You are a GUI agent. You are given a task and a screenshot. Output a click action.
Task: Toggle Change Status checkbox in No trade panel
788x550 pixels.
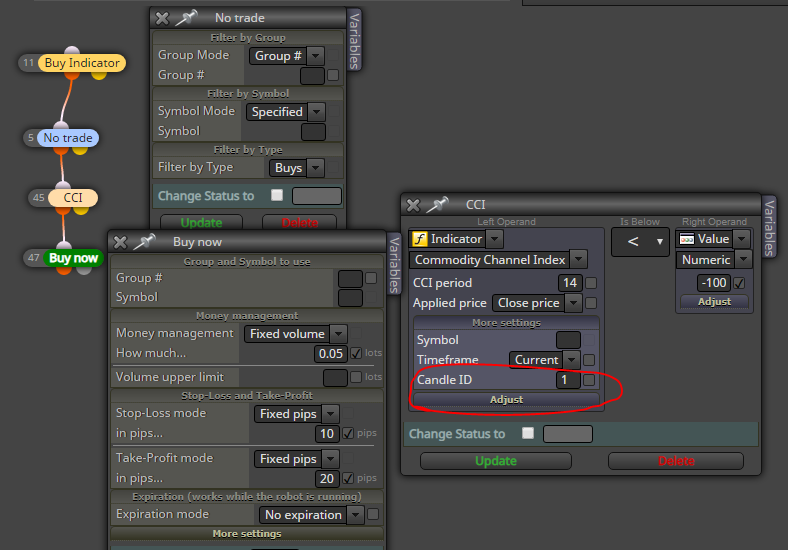(277, 195)
